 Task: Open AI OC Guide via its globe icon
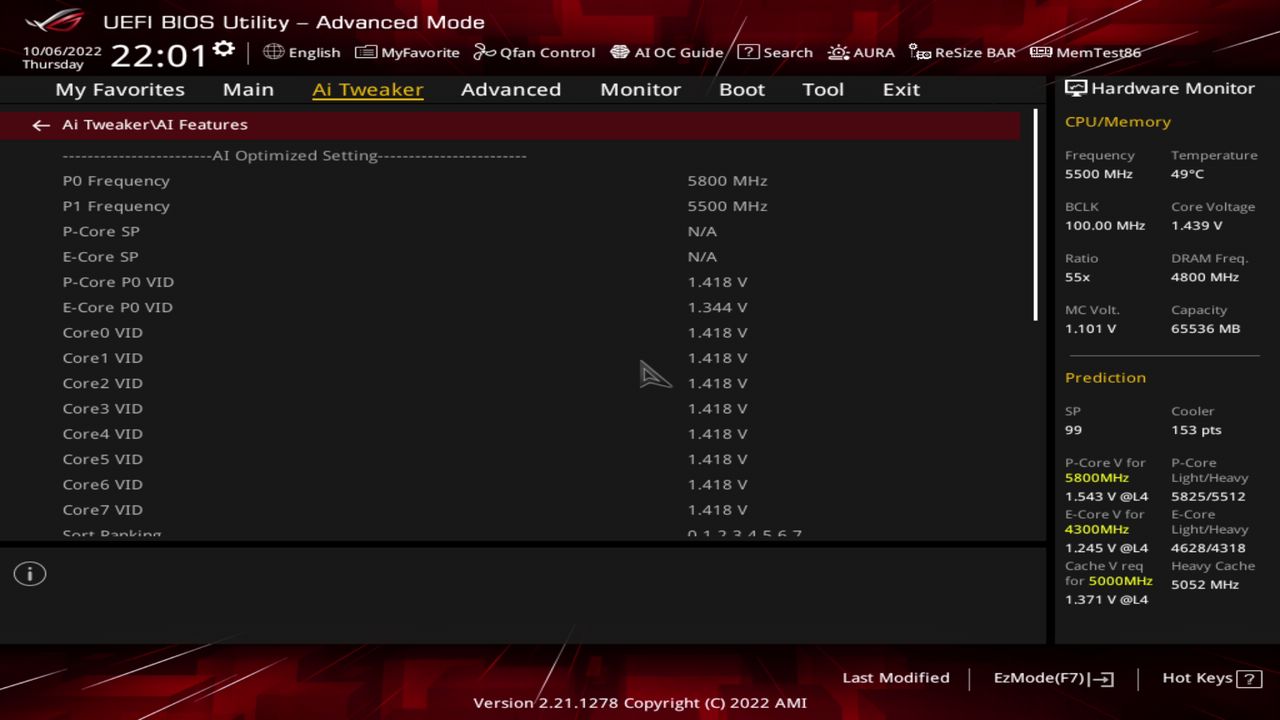point(620,52)
